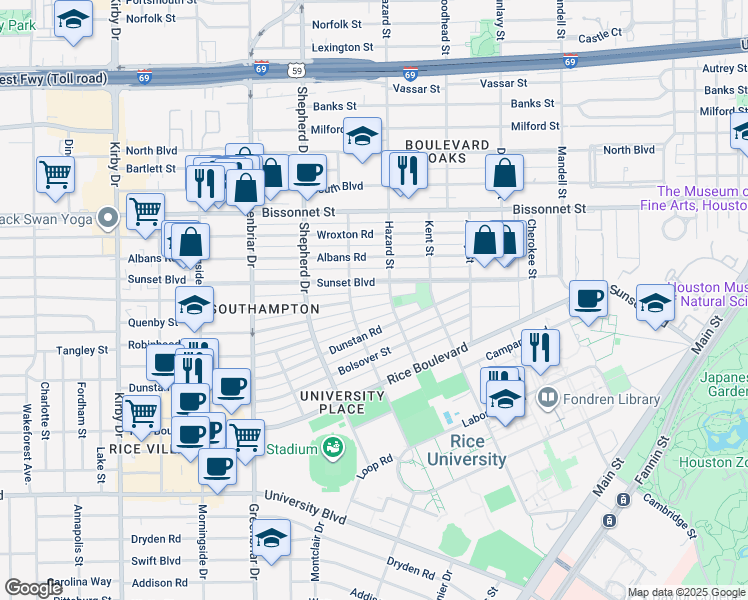Screen dimensions: 748x600
Task: Open the coffee cup marker beside Shepherd Dr
Action: [308, 171]
